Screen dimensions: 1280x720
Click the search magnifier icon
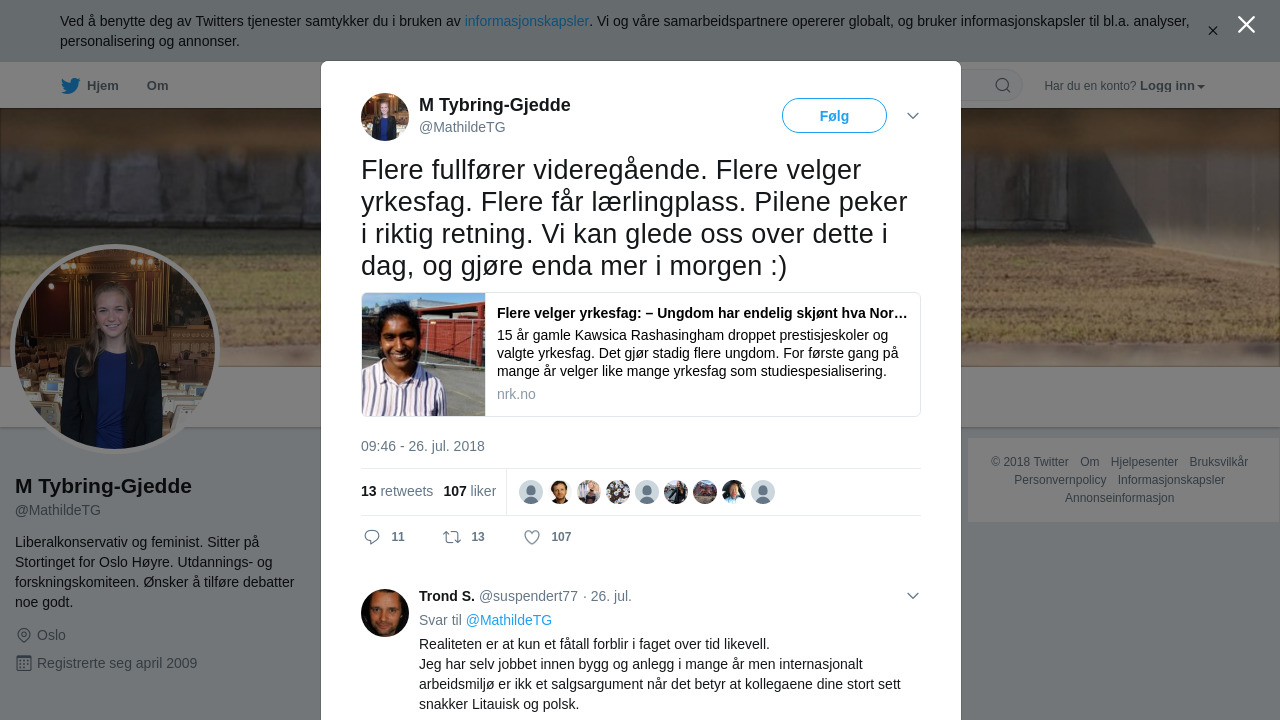click(1003, 85)
